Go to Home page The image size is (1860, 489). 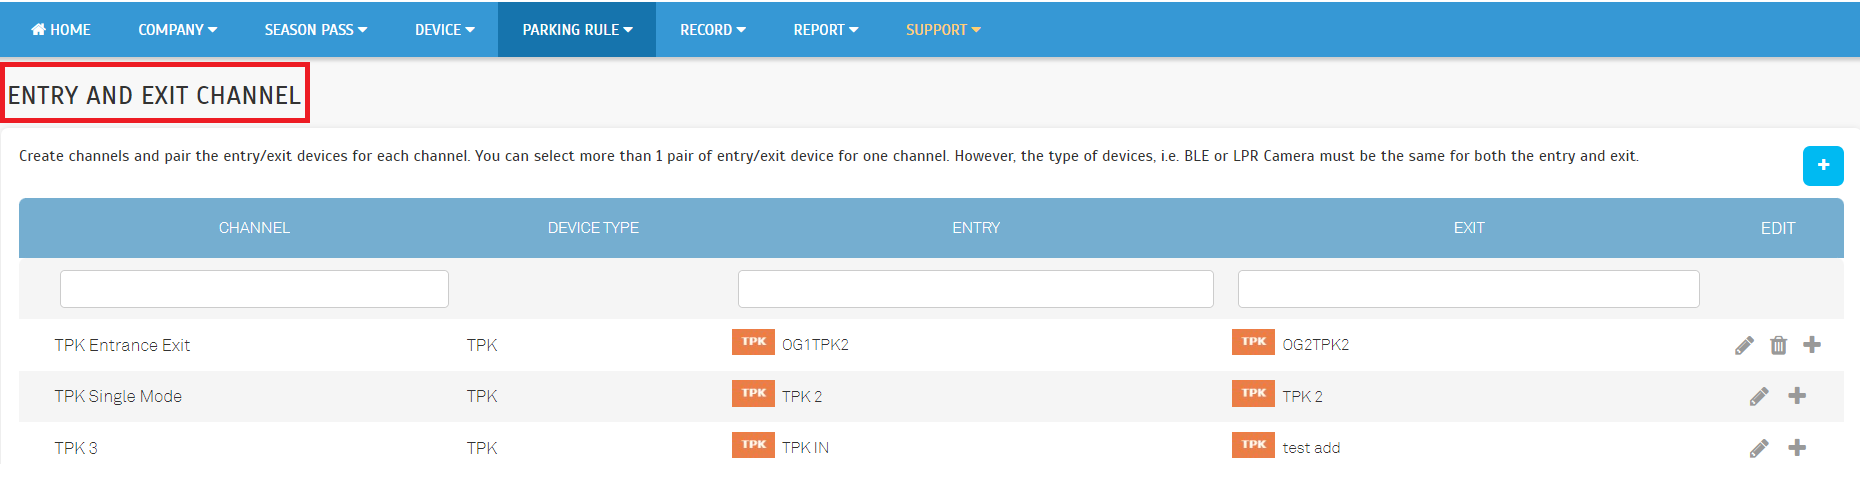(x=61, y=30)
